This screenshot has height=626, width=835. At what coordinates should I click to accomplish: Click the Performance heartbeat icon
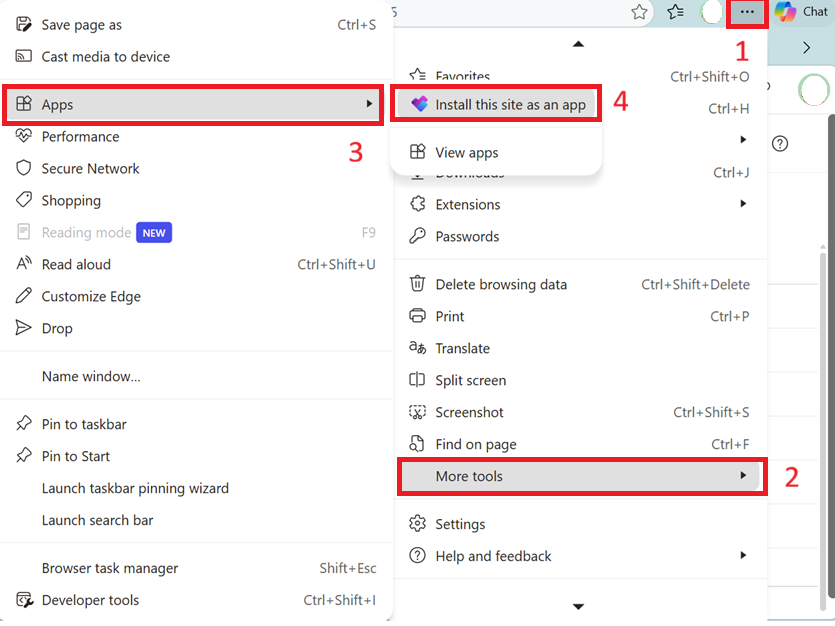pos(23,136)
